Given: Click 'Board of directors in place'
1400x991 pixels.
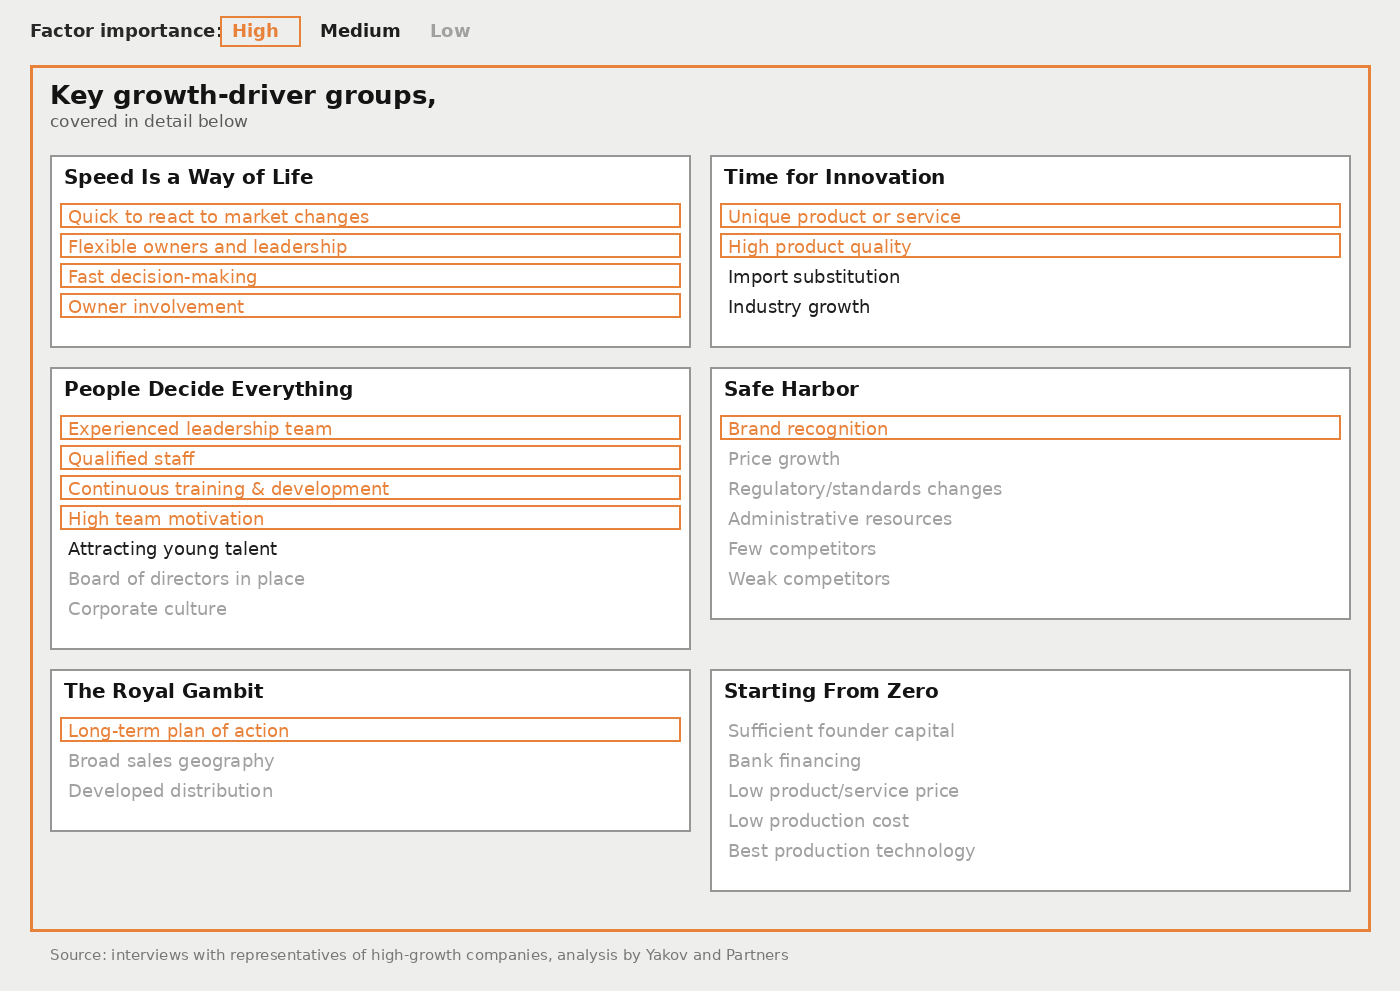Looking at the screenshot, I should pos(186,579).
